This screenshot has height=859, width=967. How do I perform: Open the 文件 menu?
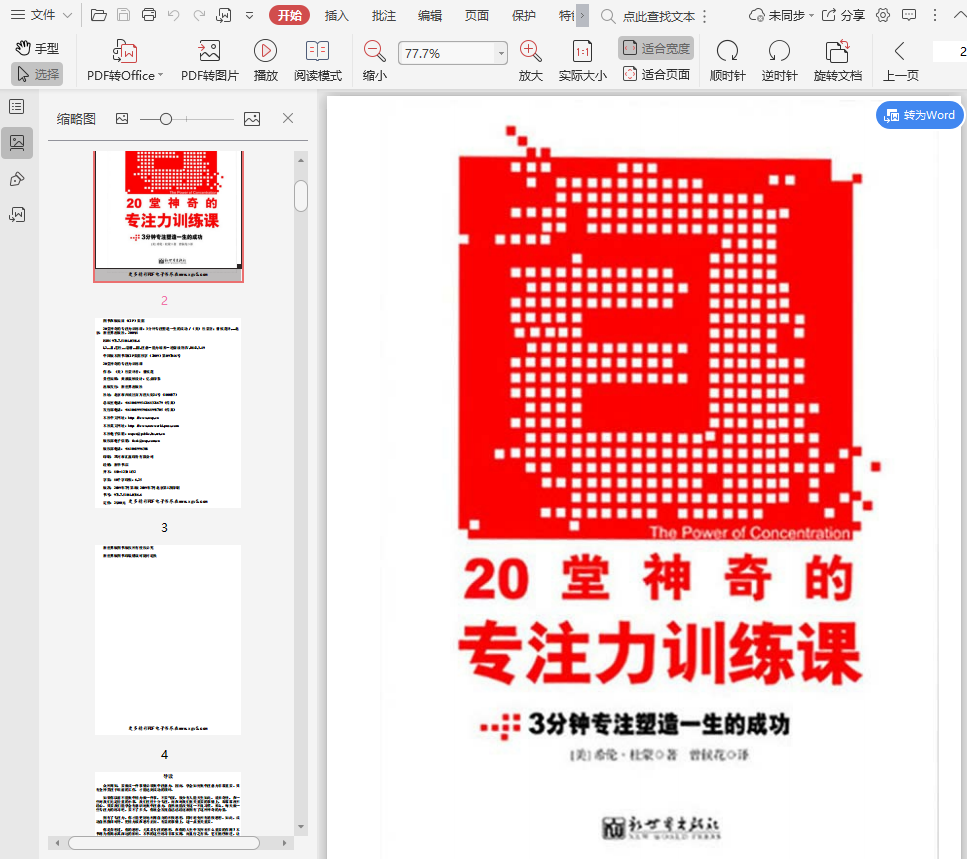coord(41,15)
